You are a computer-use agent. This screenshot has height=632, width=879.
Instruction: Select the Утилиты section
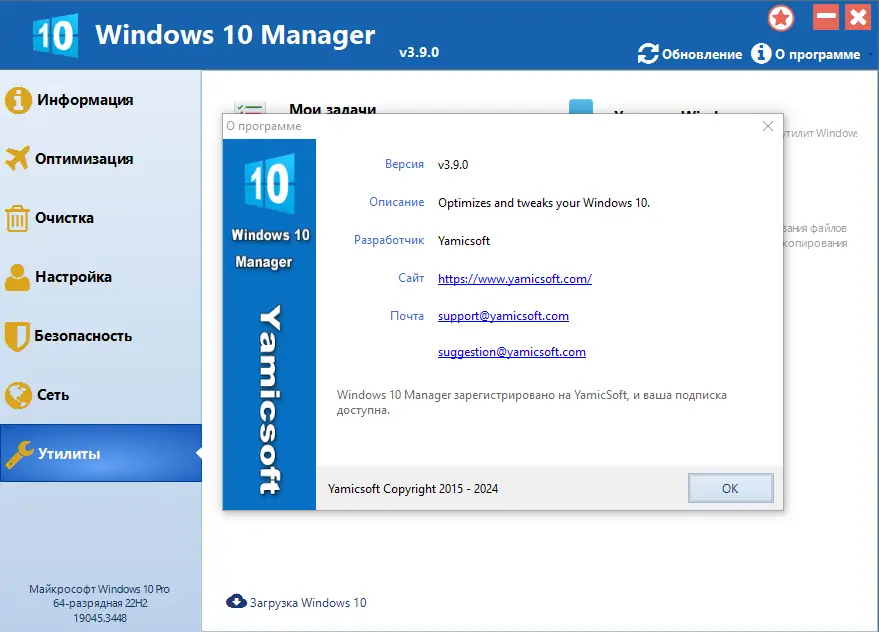101,453
